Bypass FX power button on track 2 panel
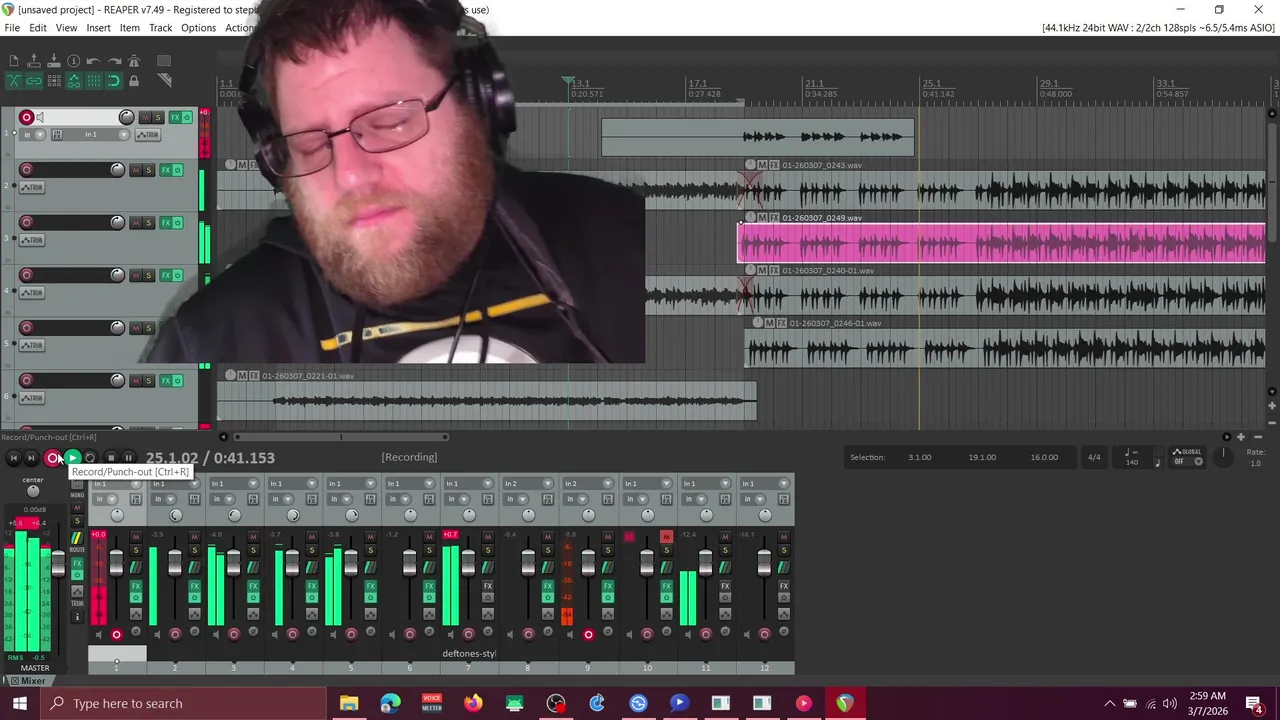This screenshot has width=1280, height=720. coord(178,170)
